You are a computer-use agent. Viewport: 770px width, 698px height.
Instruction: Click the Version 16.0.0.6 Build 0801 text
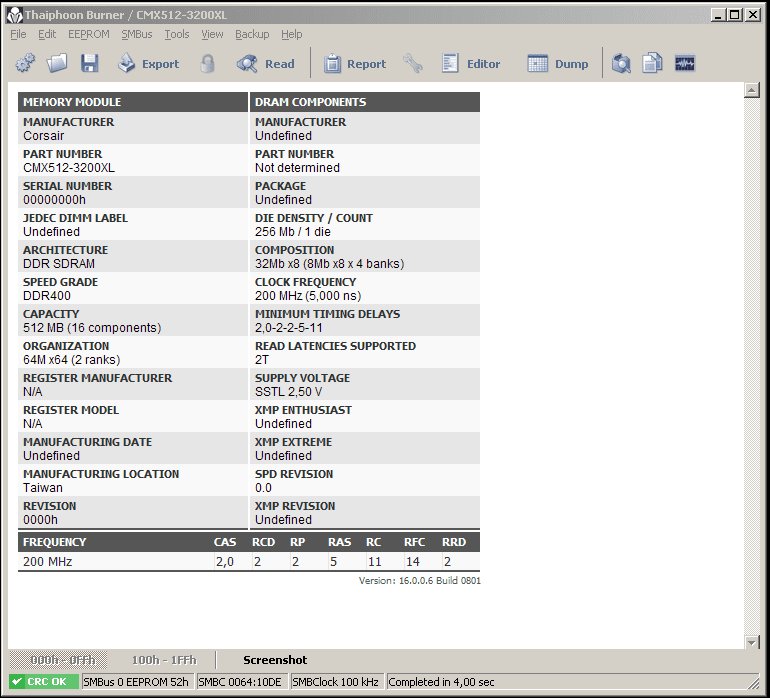click(x=419, y=581)
